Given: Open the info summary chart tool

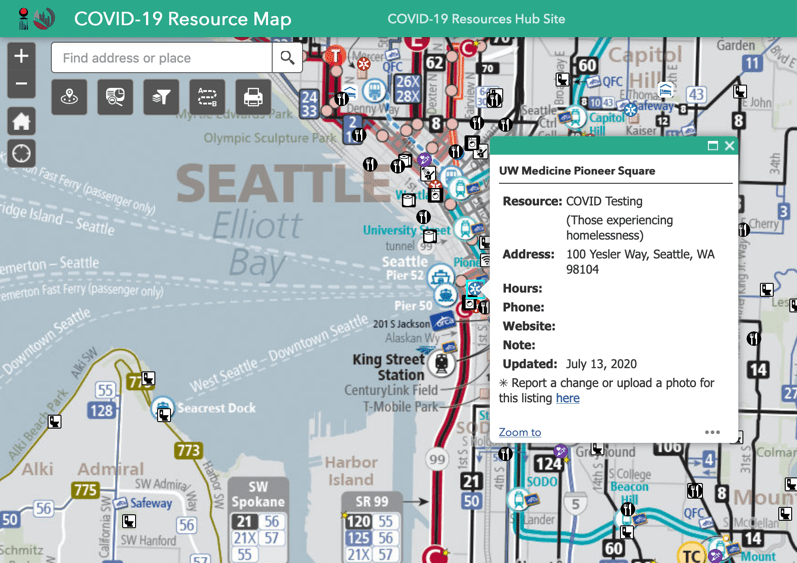Looking at the screenshot, I should point(115,97).
